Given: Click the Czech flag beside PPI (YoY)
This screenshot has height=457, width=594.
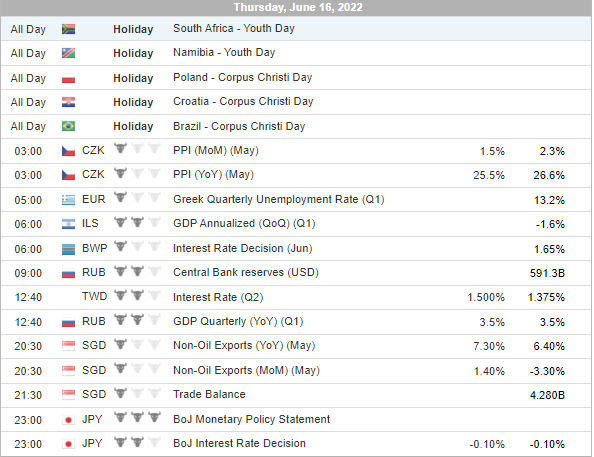Looking at the screenshot, I should click(x=68, y=175).
